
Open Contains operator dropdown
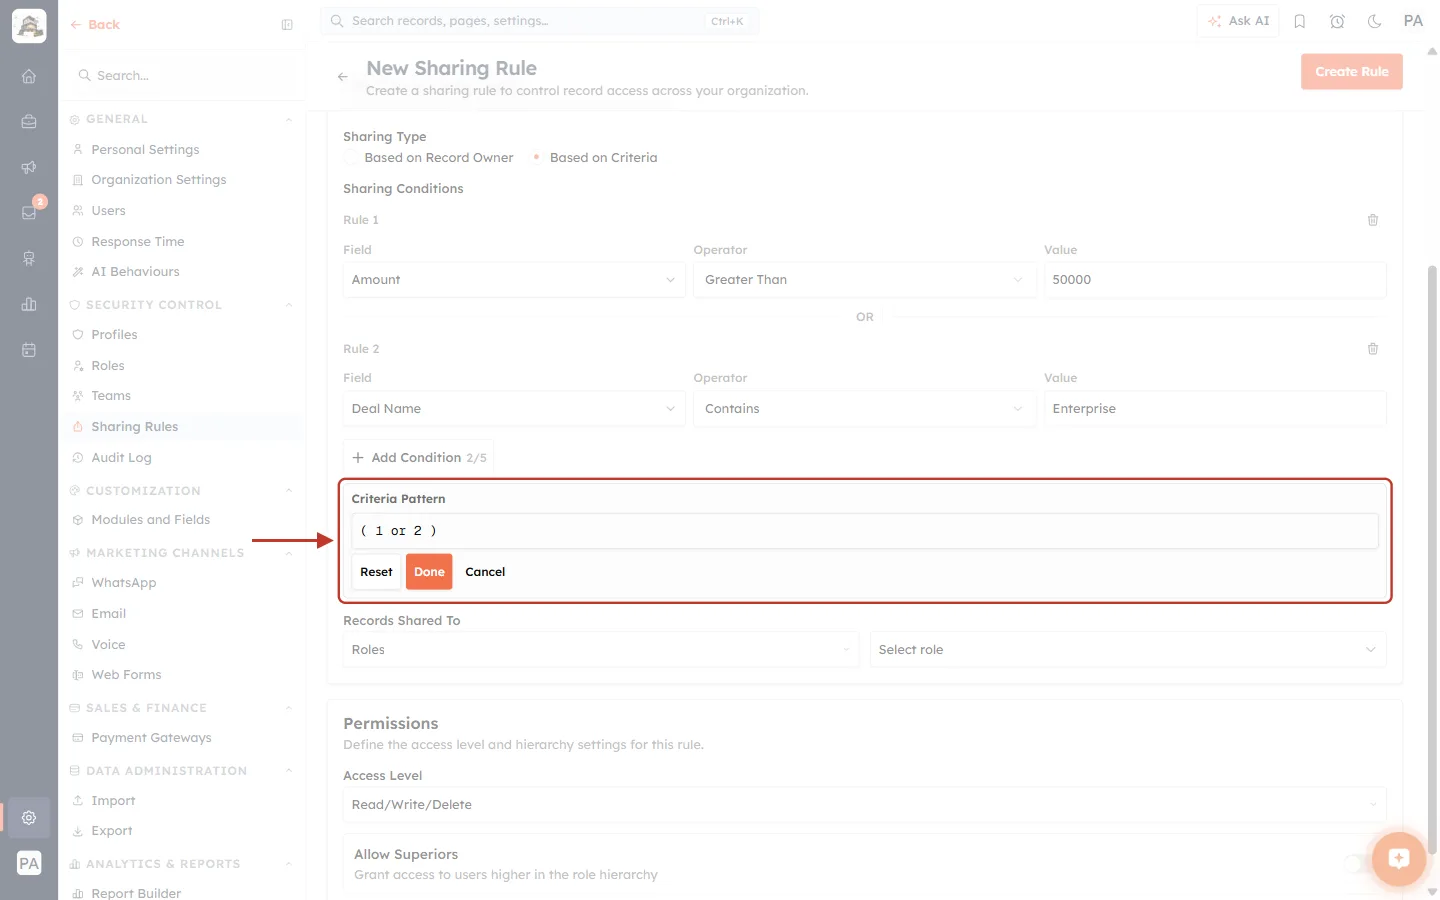tap(865, 409)
